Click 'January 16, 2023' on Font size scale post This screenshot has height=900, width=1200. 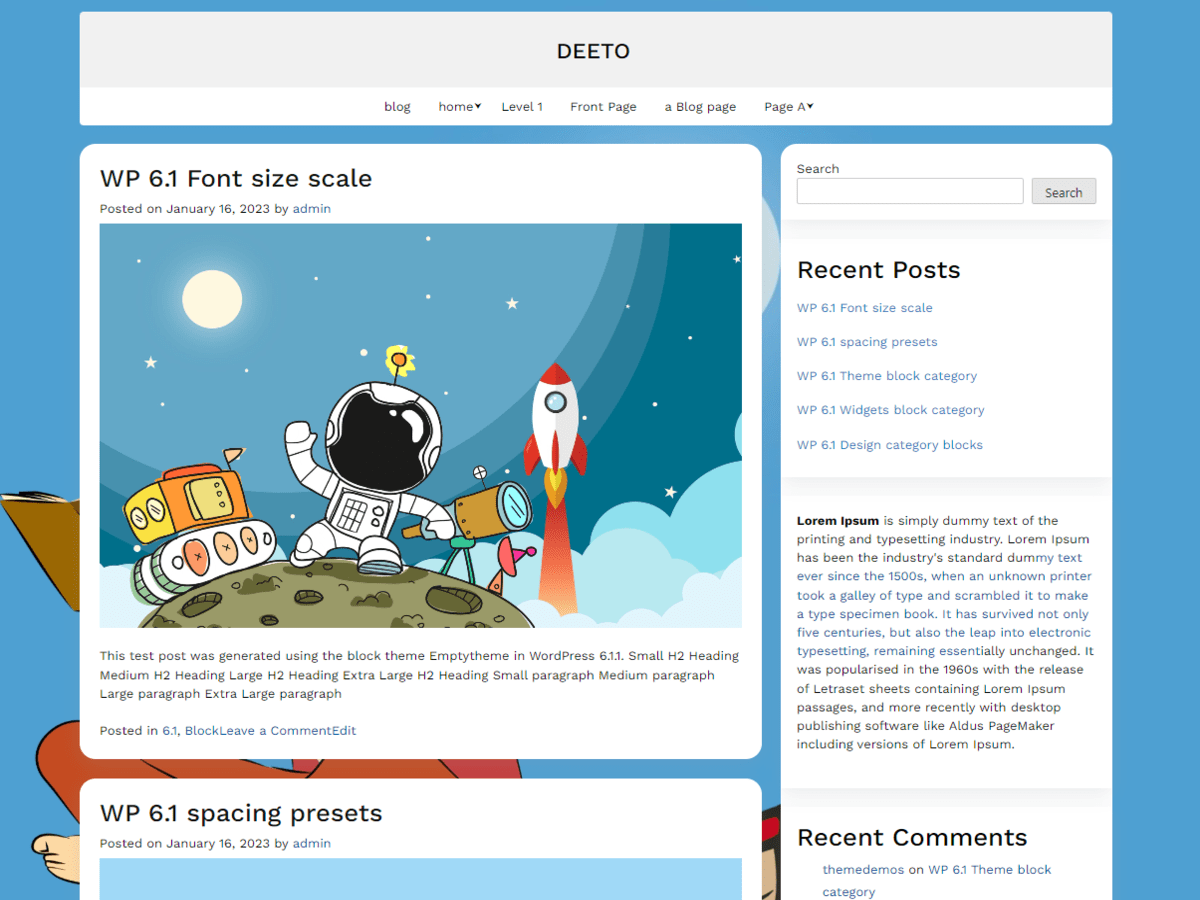[218, 209]
